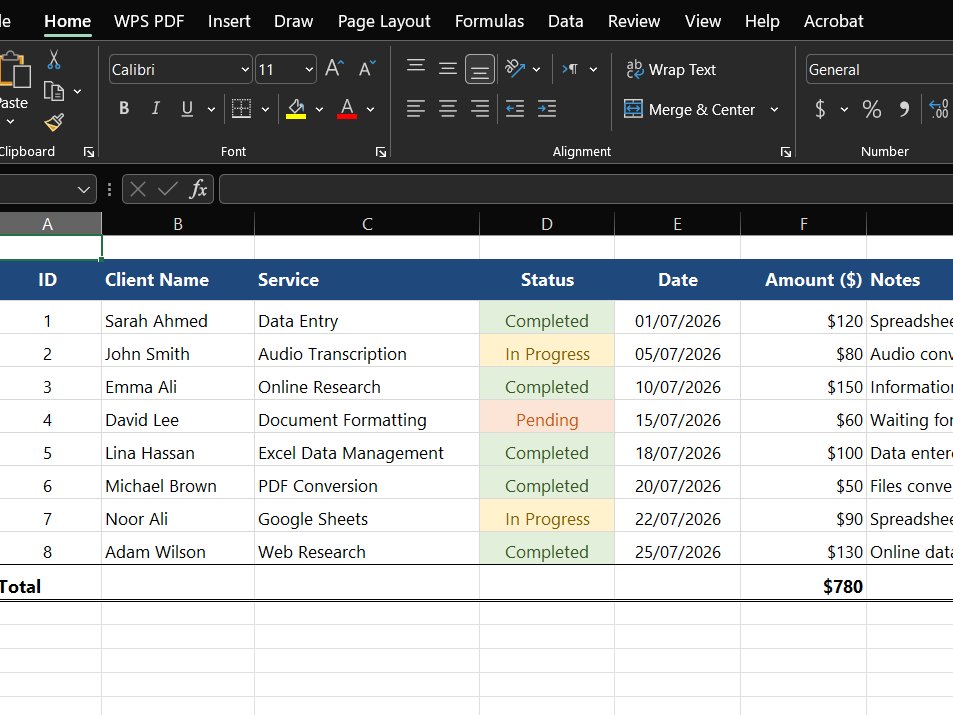Expand Accounting format options arrow

pyautogui.click(x=844, y=109)
